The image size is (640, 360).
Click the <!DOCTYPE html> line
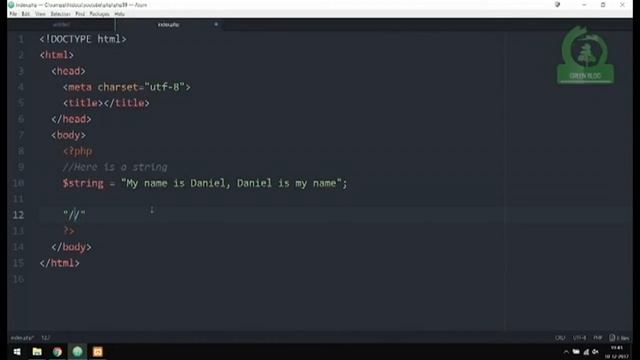click(x=83, y=39)
